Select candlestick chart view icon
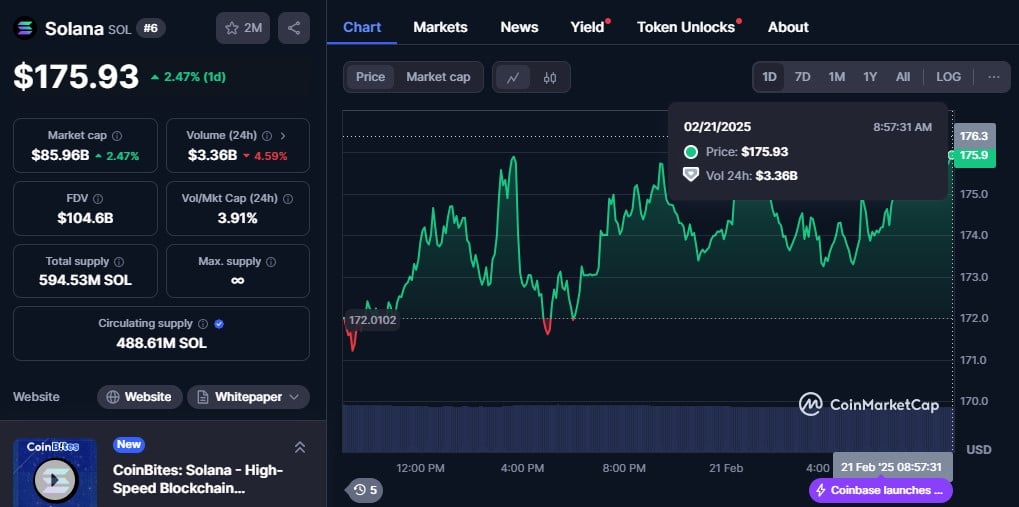Viewport: 1019px width, 507px height. tap(550, 77)
